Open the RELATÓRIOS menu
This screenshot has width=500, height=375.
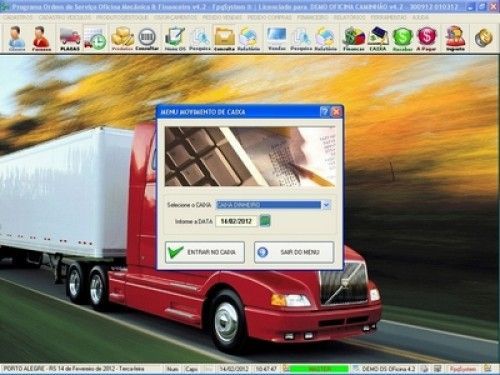(350, 17)
